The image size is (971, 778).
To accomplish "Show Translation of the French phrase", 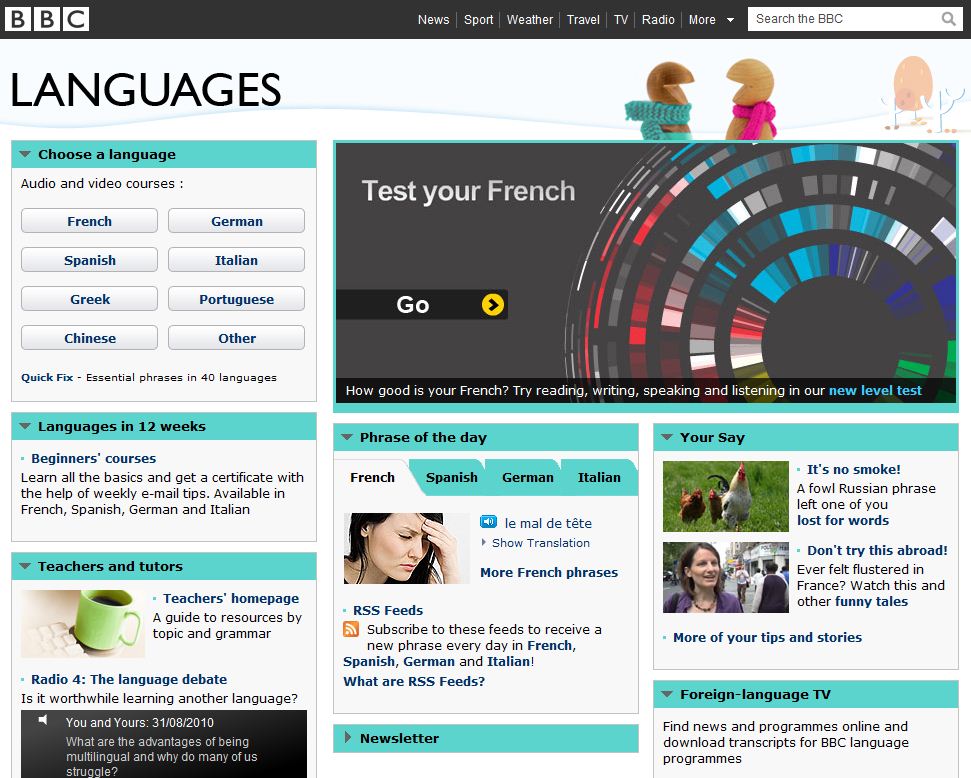I will coord(540,543).
